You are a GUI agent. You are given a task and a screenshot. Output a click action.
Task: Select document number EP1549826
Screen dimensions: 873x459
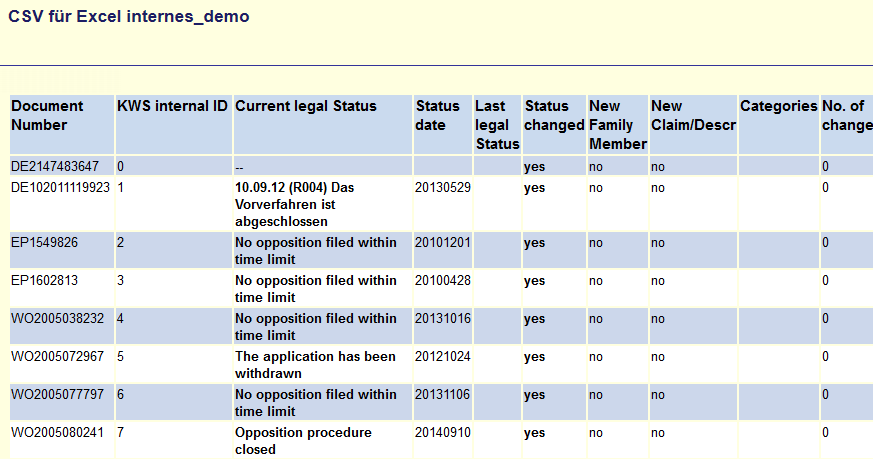point(45,242)
